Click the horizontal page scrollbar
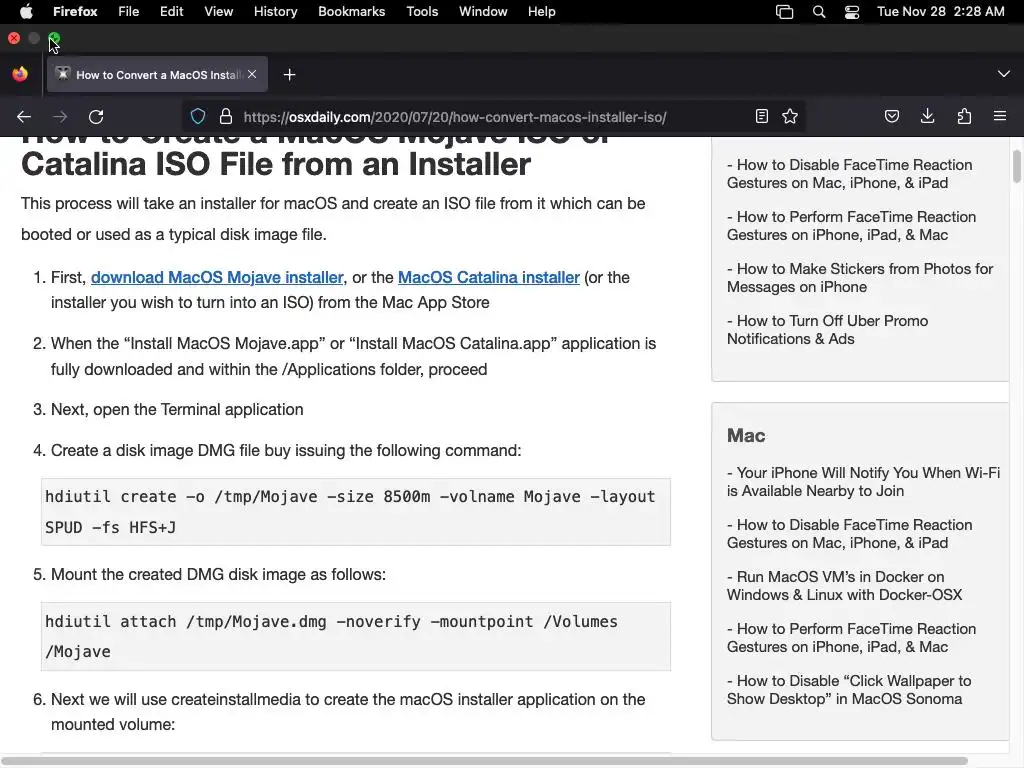 pyautogui.click(x=485, y=761)
